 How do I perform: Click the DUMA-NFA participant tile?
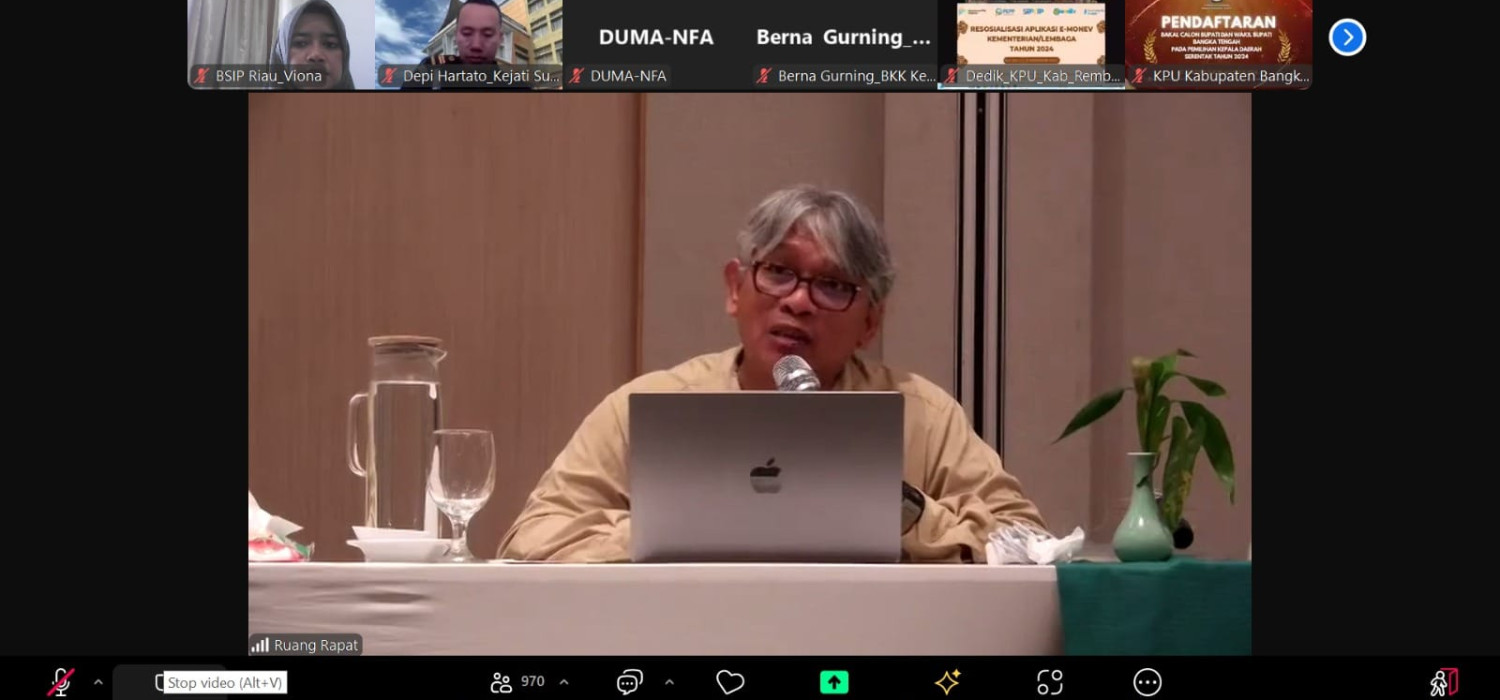click(656, 44)
